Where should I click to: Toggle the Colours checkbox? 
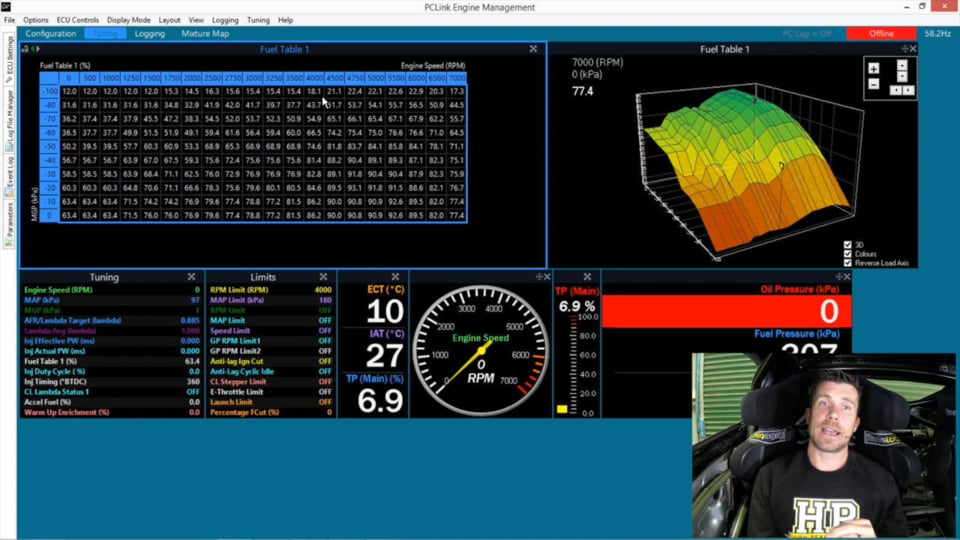pos(848,254)
